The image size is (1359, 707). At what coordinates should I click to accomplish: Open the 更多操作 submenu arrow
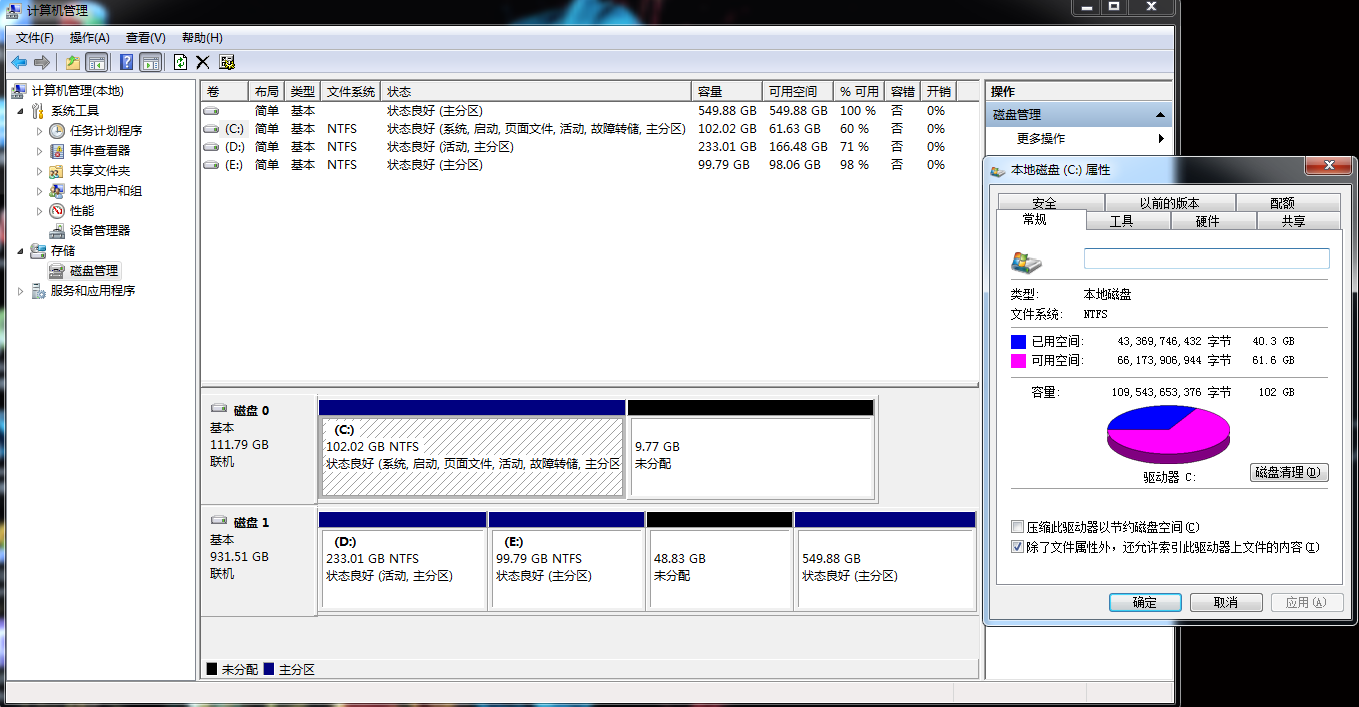(x=1161, y=139)
